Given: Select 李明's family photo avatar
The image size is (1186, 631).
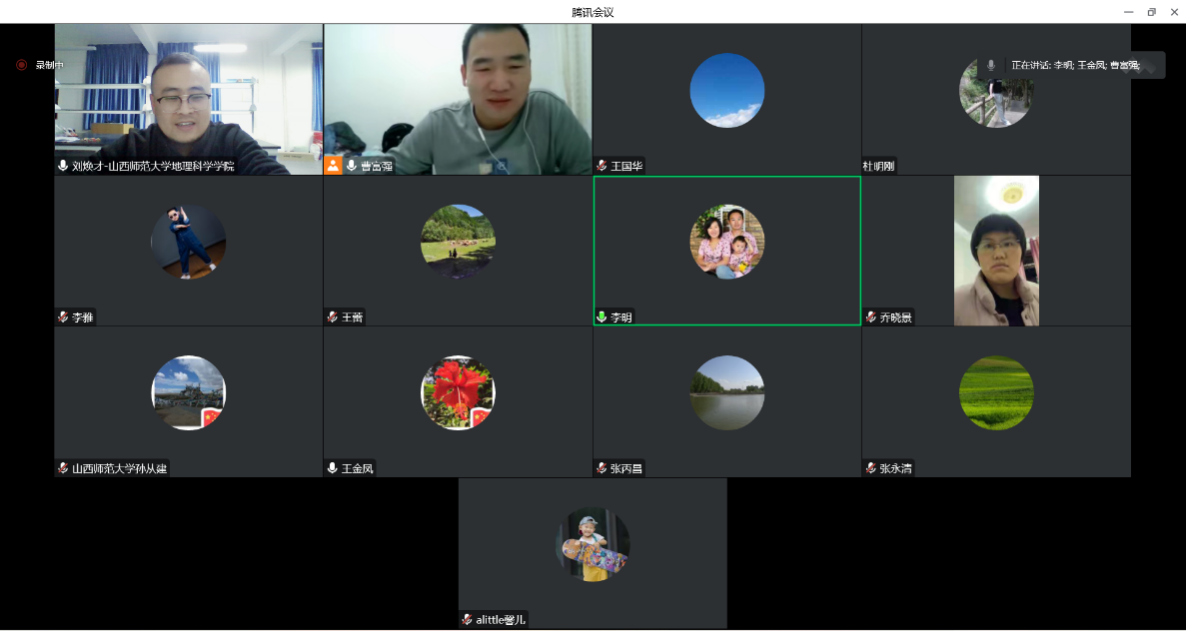Looking at the screenshot, I should [x=727, y=241].
